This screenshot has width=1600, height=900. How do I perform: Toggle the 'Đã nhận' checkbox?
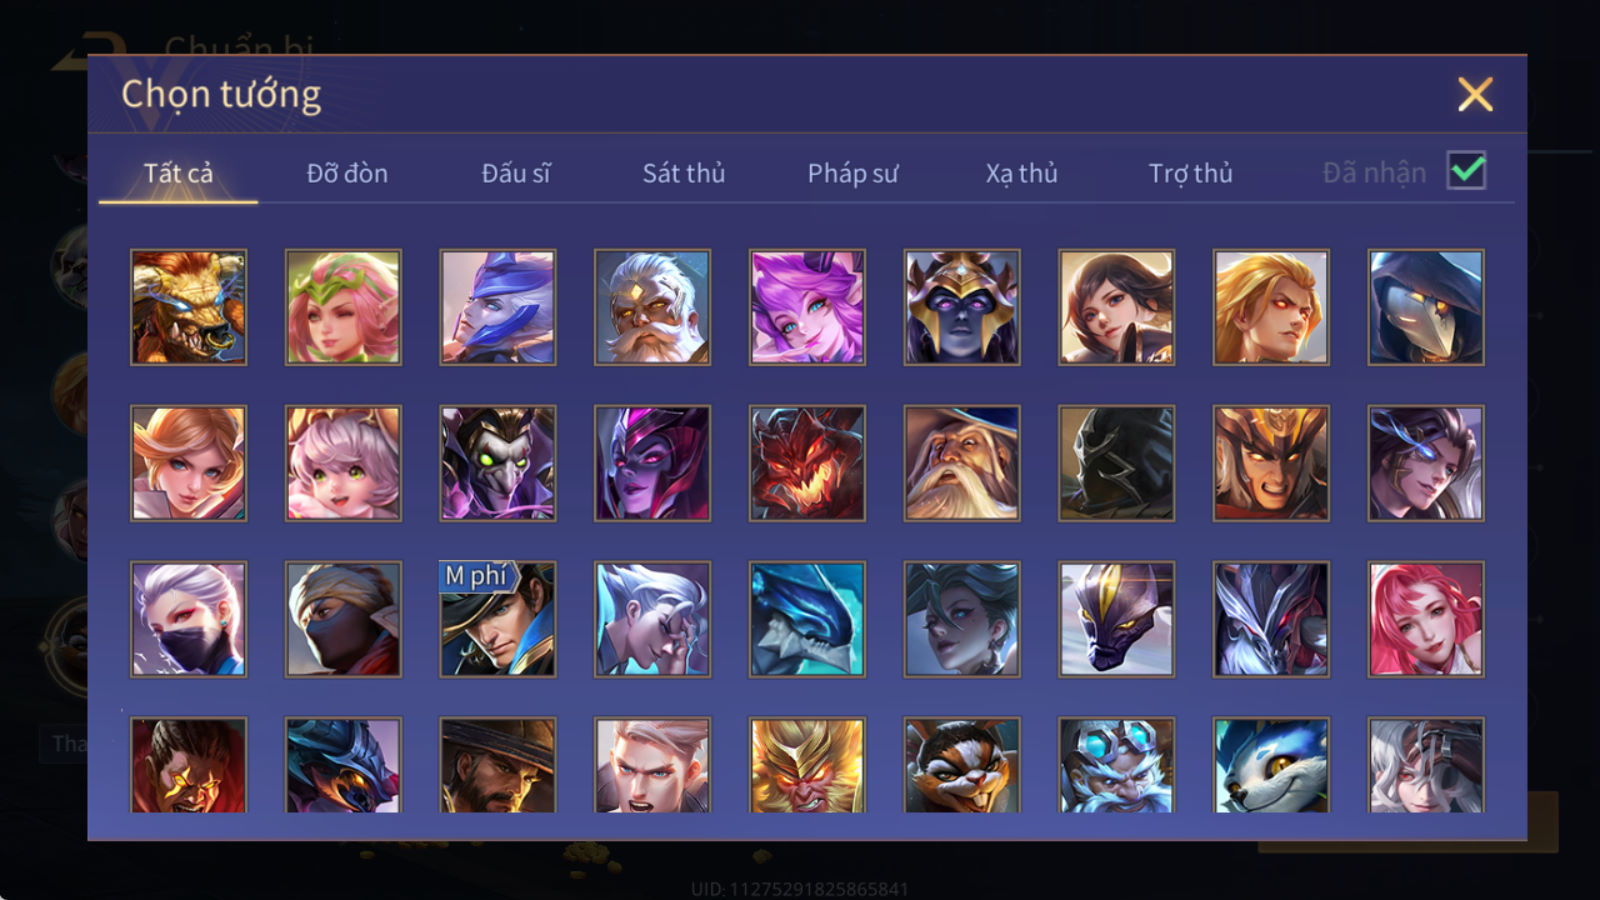pos(1466,171)
